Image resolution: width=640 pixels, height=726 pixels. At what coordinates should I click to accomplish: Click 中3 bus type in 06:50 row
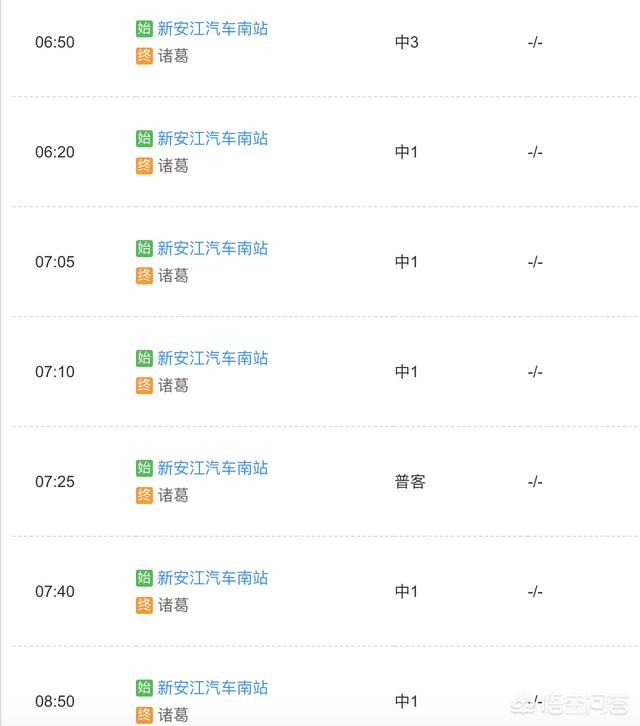407,42
